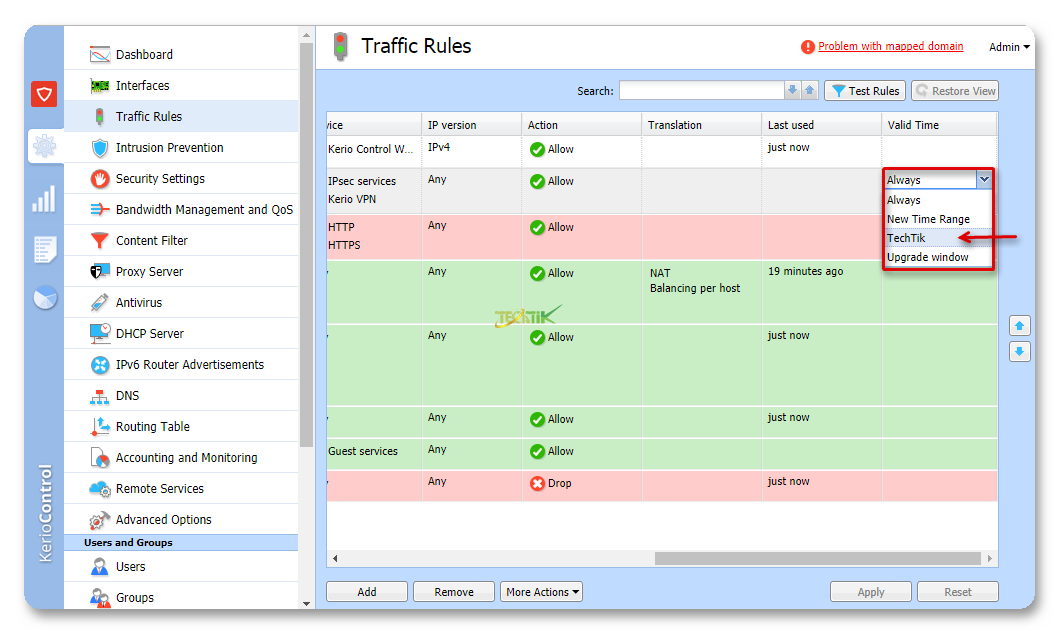Viewport: 1059px width, 633px height.
Task: Select New Time Range option
Action: (928, 219)
